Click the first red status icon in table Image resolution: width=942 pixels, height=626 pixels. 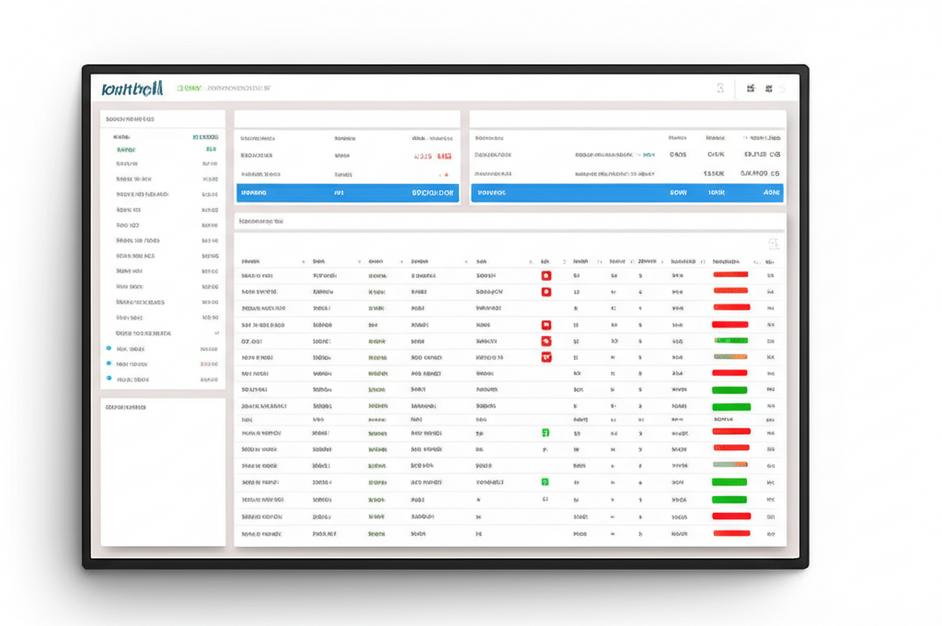545,274
